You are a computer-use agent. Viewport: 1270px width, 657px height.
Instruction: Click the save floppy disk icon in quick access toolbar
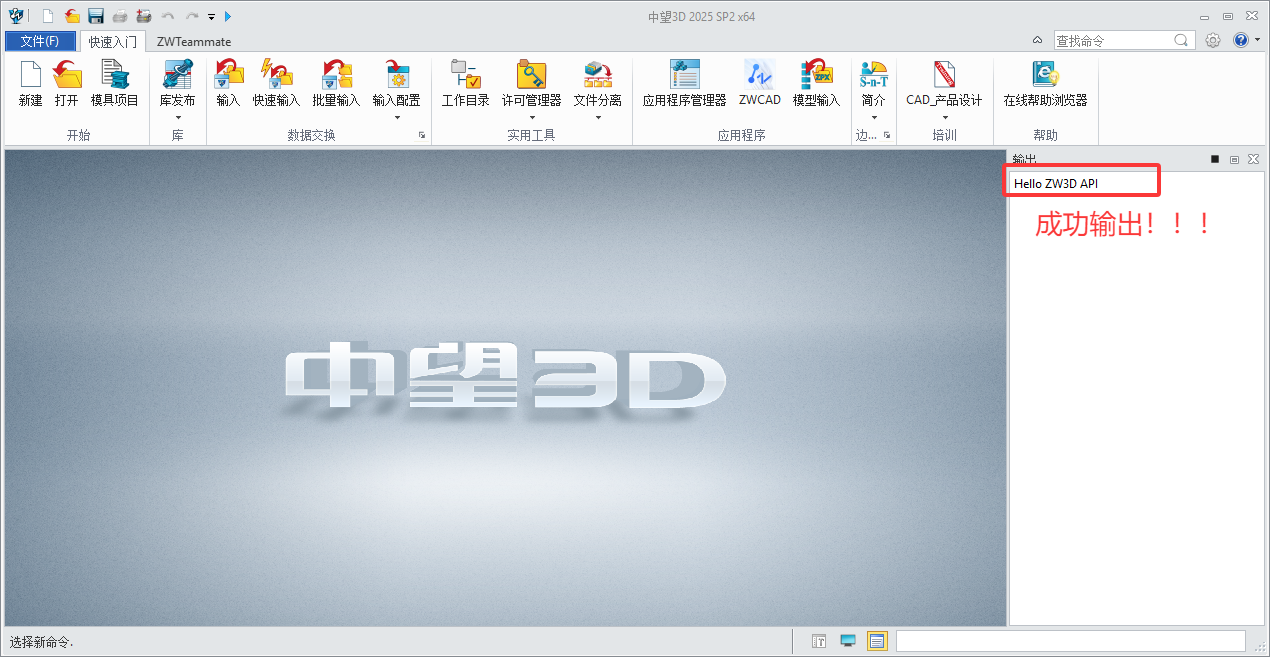pyautogui.click(x=96, y=16)
